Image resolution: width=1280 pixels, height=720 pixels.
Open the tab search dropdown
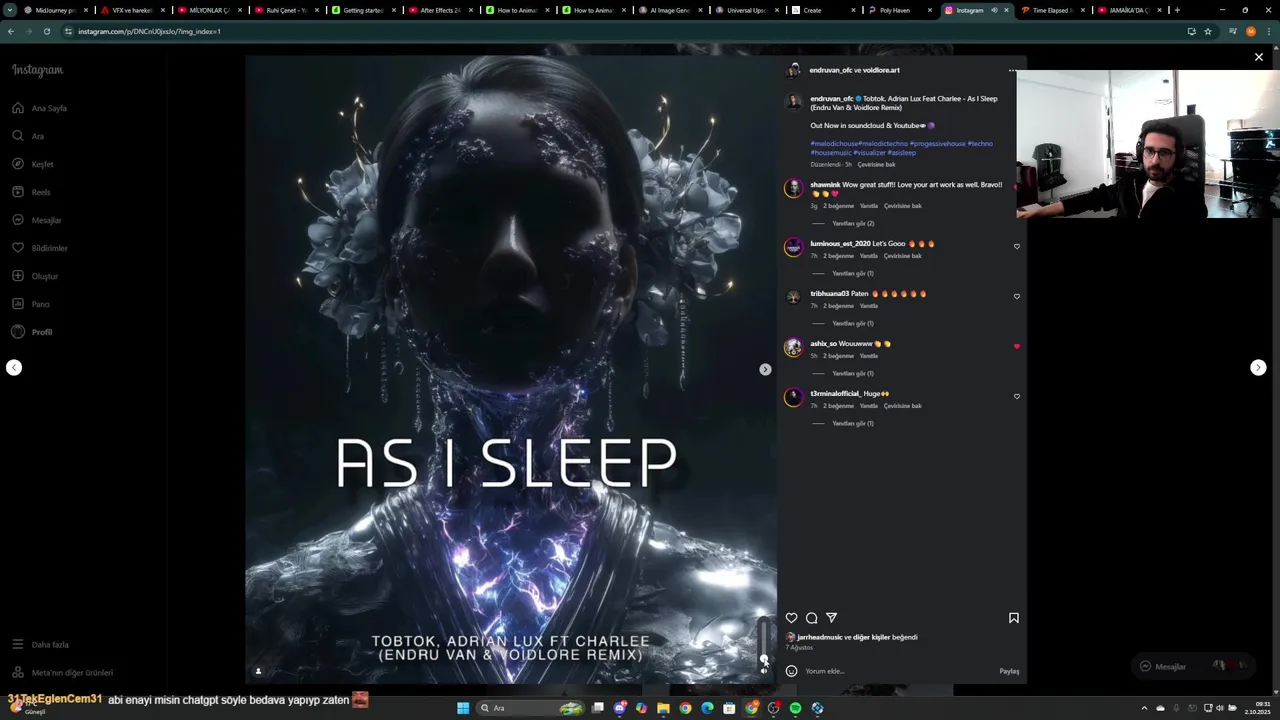pyautogui.click(x=10, y=10)
